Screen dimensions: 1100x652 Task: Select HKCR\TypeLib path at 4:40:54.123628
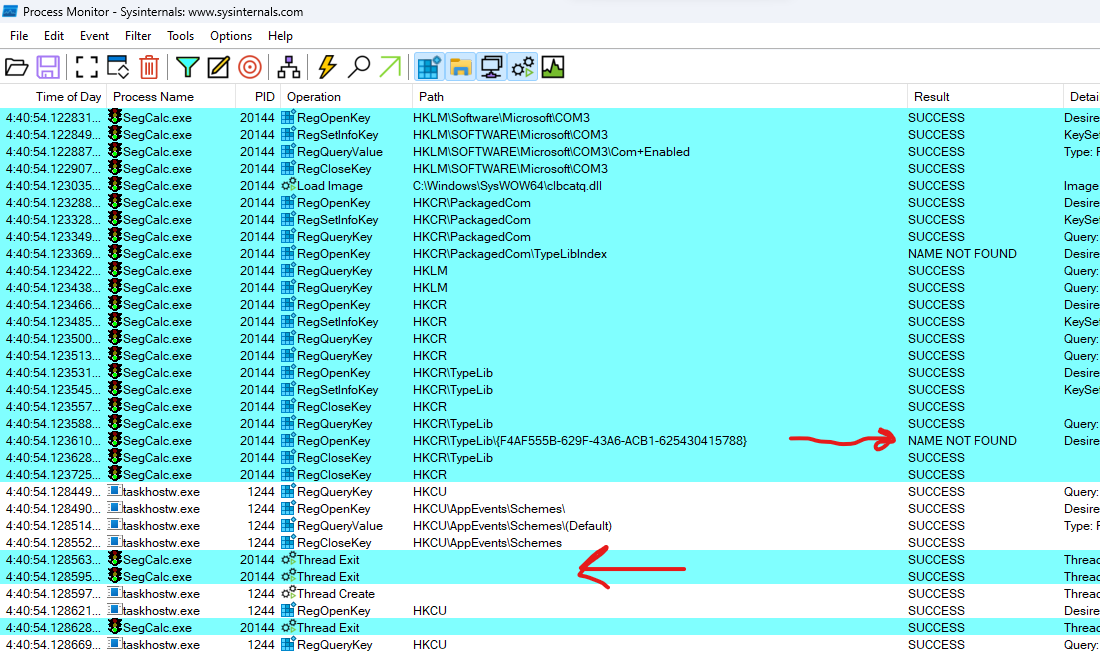(452, 458)
